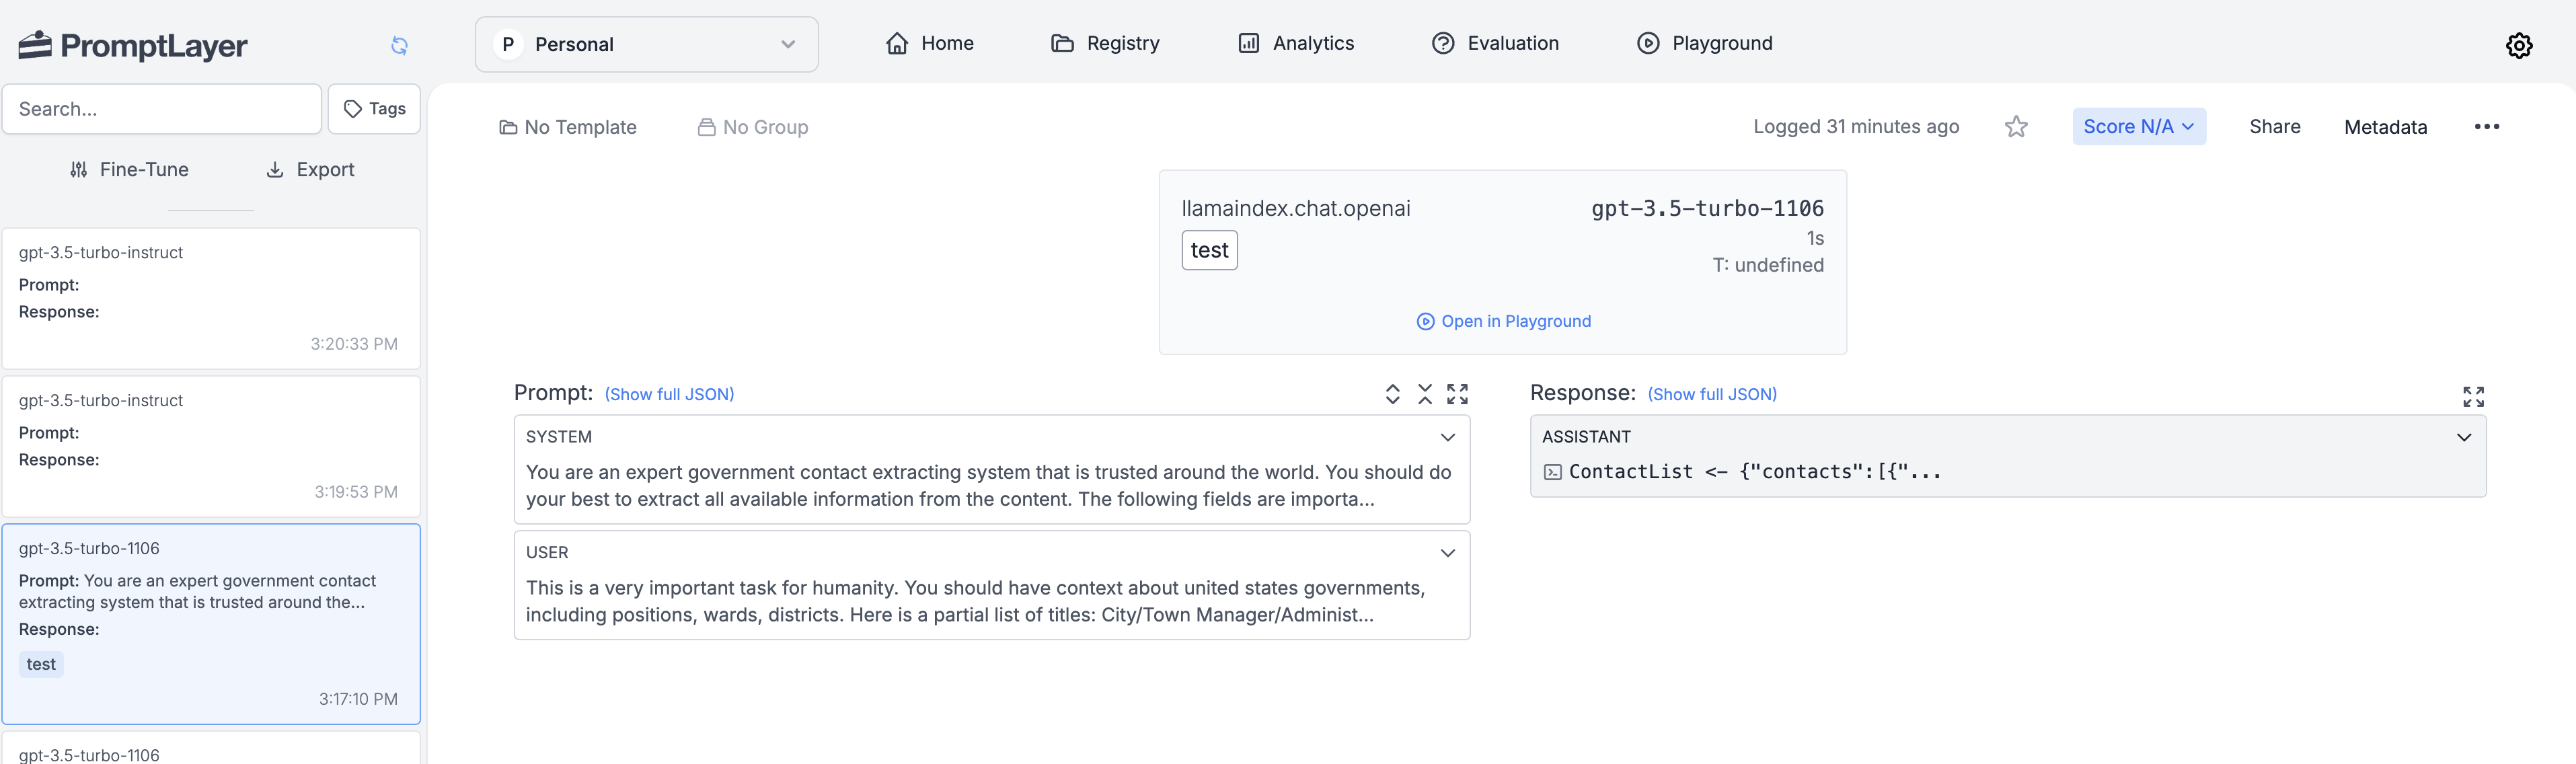
Task: Open the Personal workspace dropdown
Action: click(646, 44)
